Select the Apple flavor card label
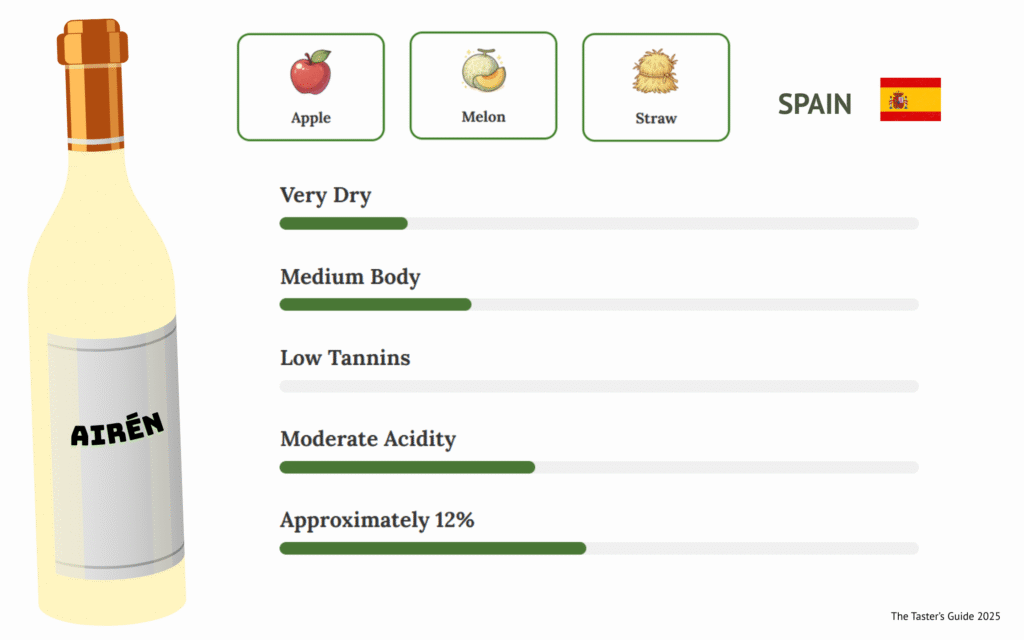 (310, 118)
